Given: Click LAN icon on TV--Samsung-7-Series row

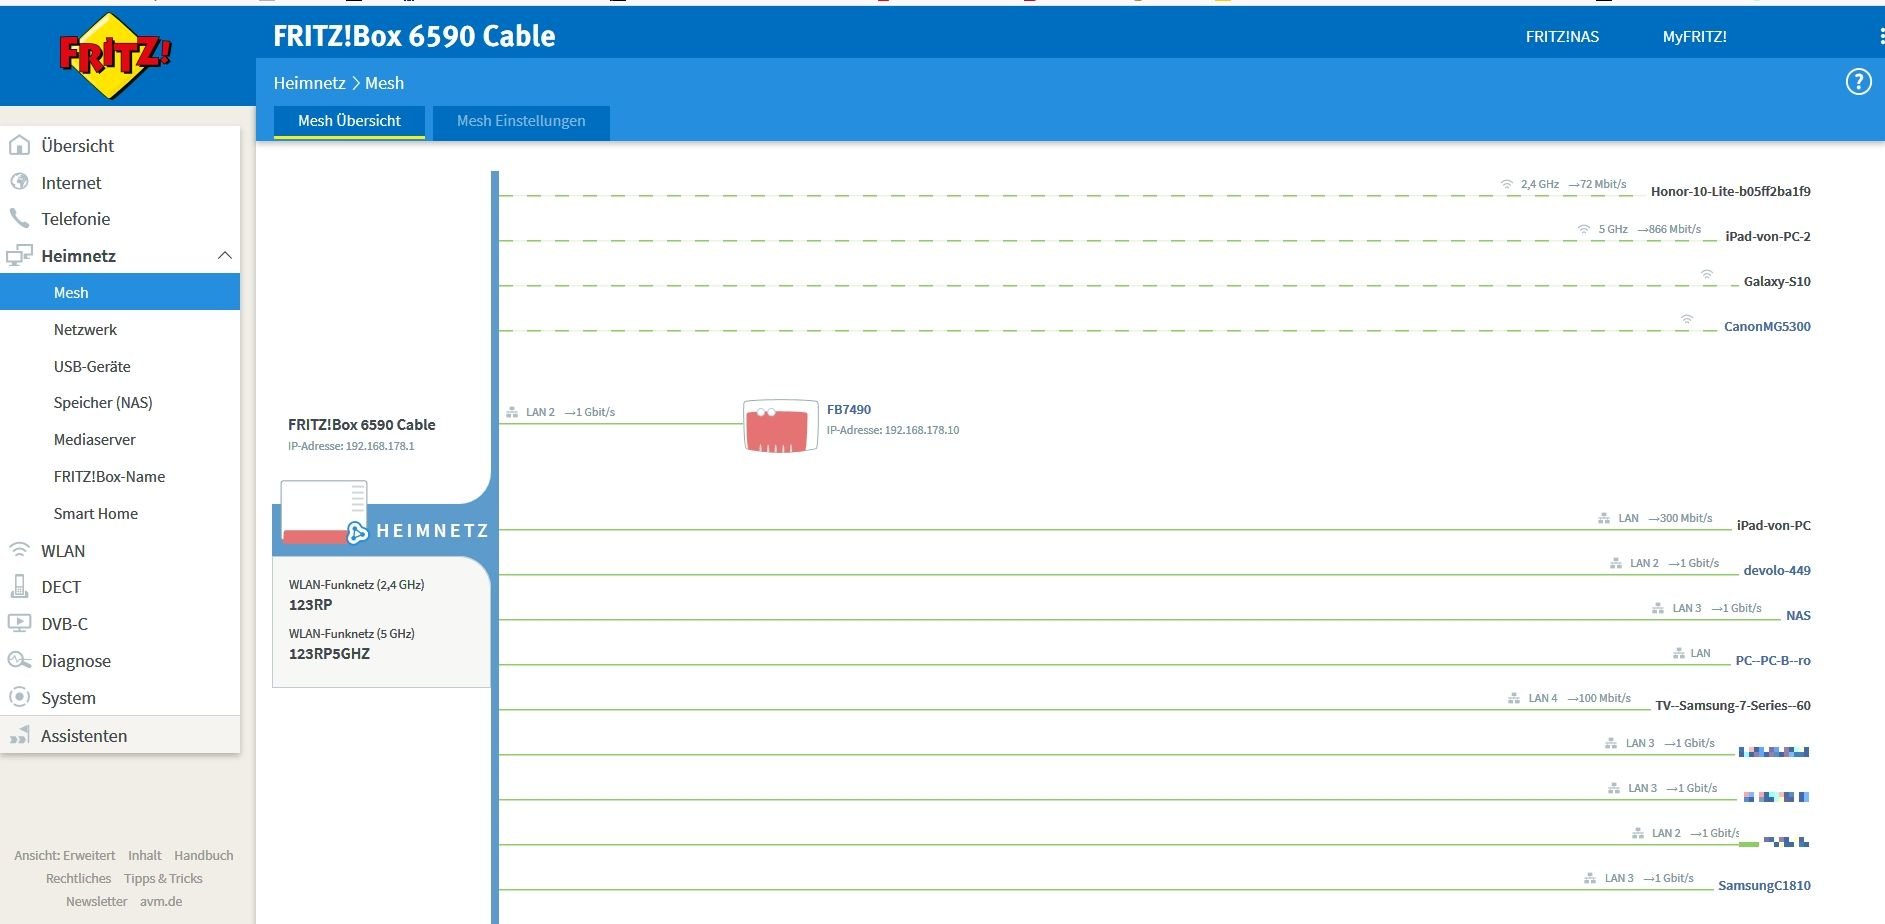Looking at the screenshot, I should [x=1514, y=698].
